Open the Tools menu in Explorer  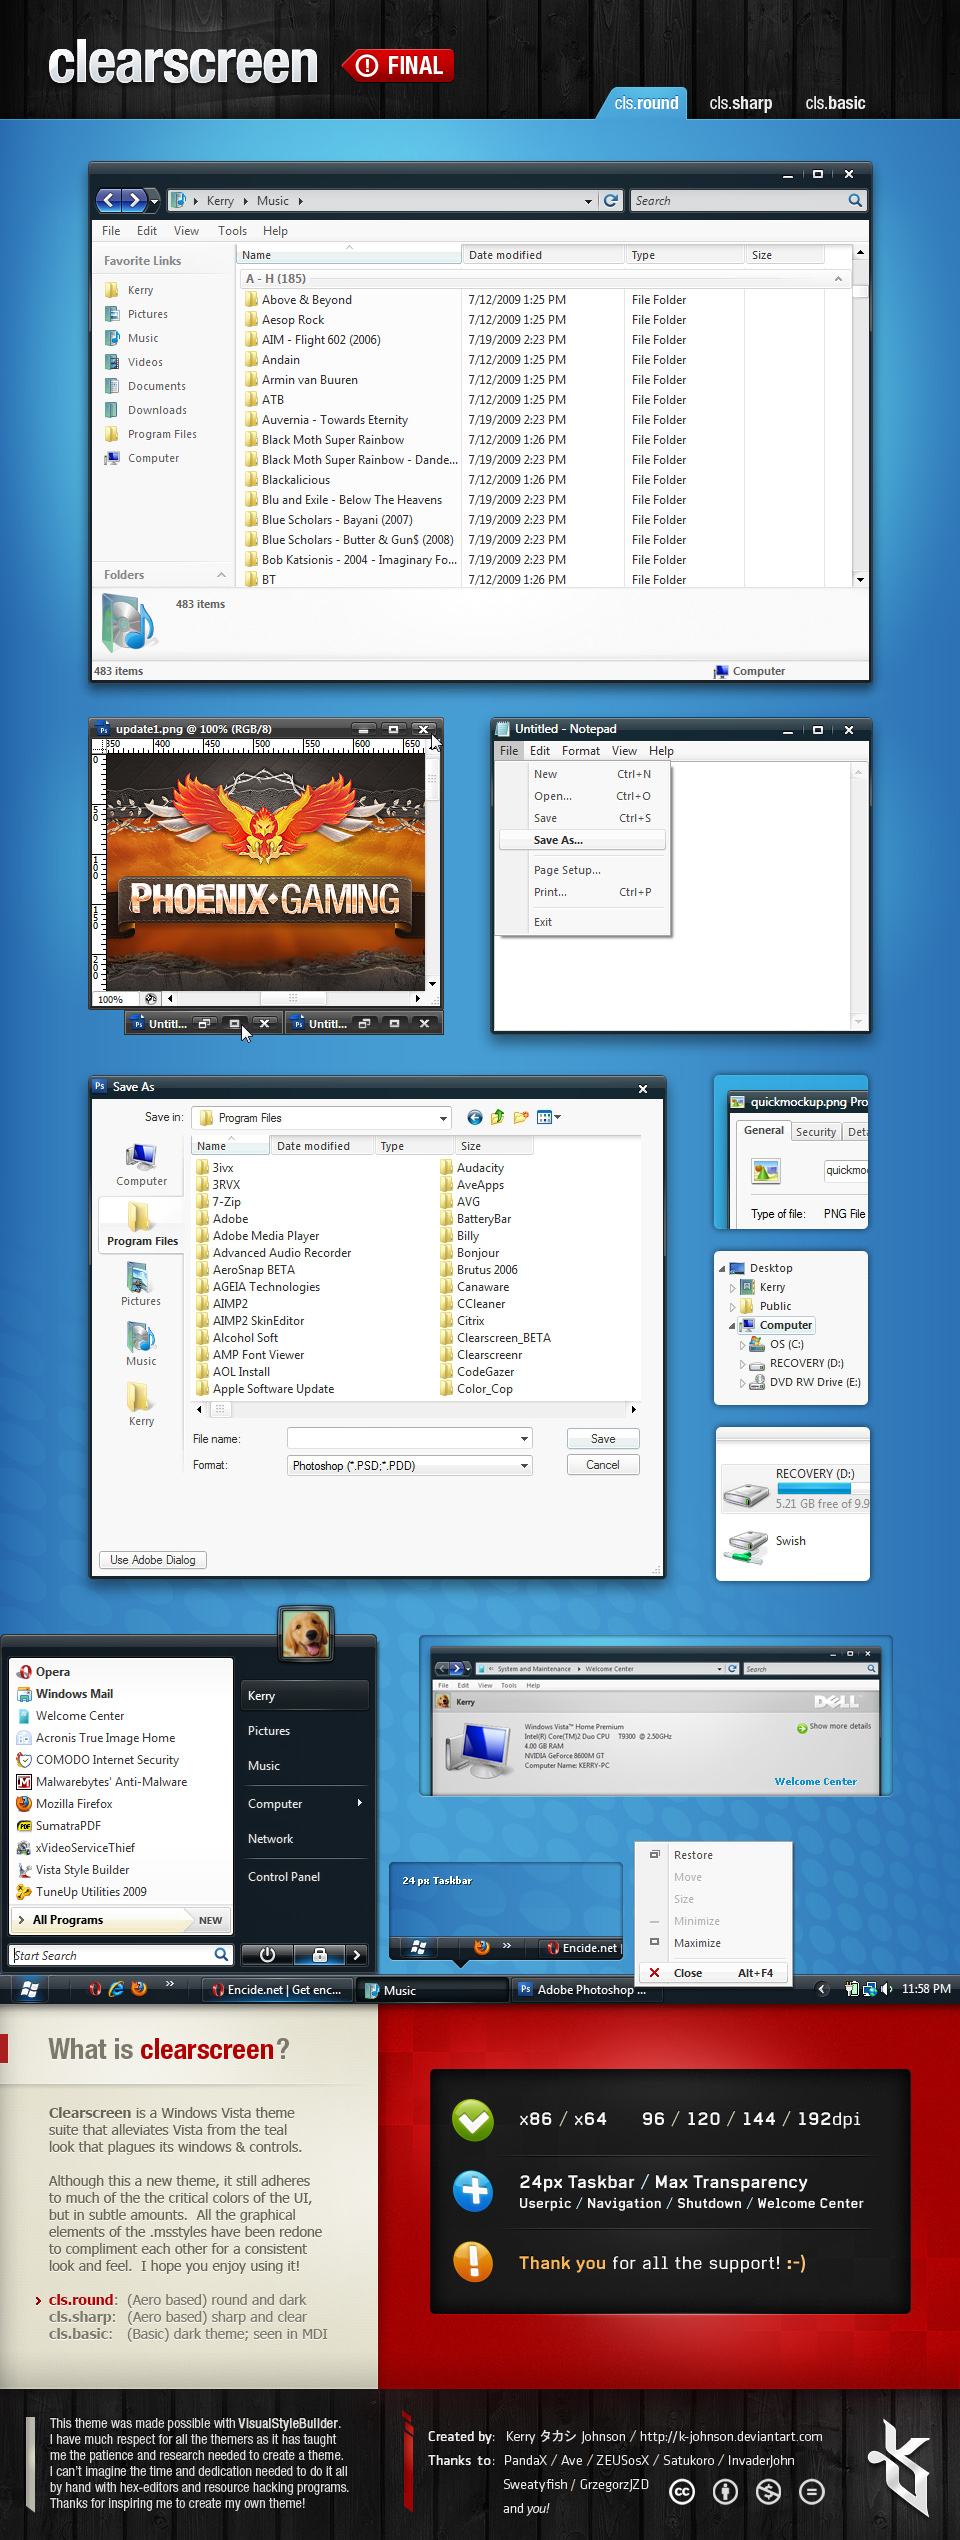click(232, 231)
